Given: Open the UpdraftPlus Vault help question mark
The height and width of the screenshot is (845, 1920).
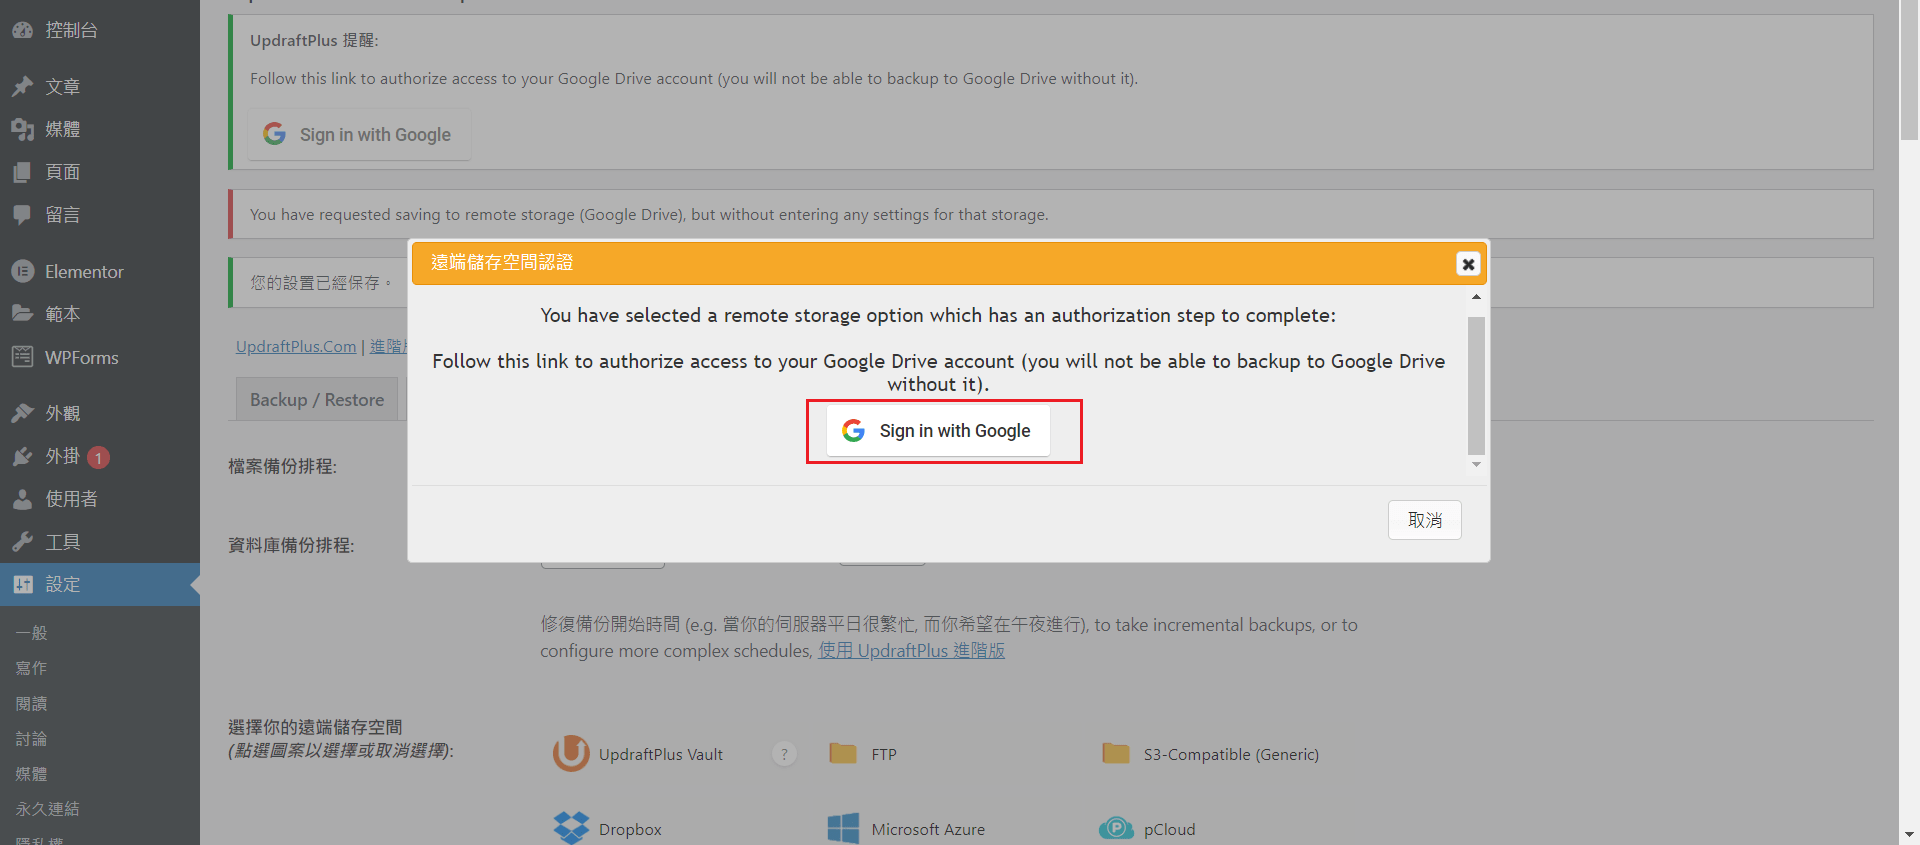Looking at the screenshot, I should click(784, 754).
